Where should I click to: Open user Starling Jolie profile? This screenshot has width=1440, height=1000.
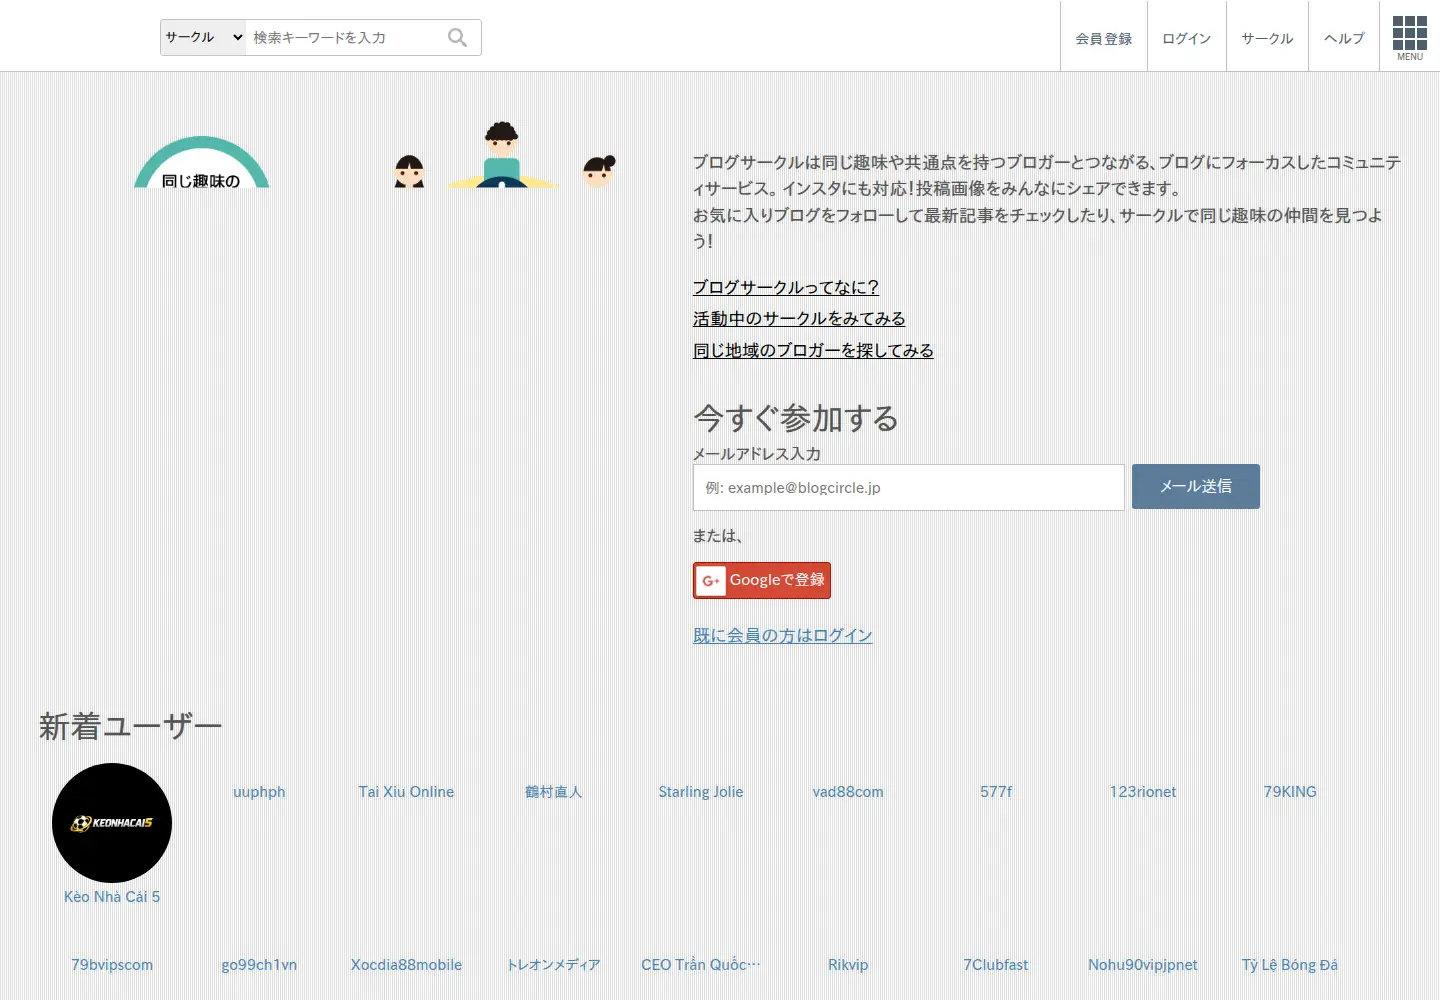[x=701, y=792]
